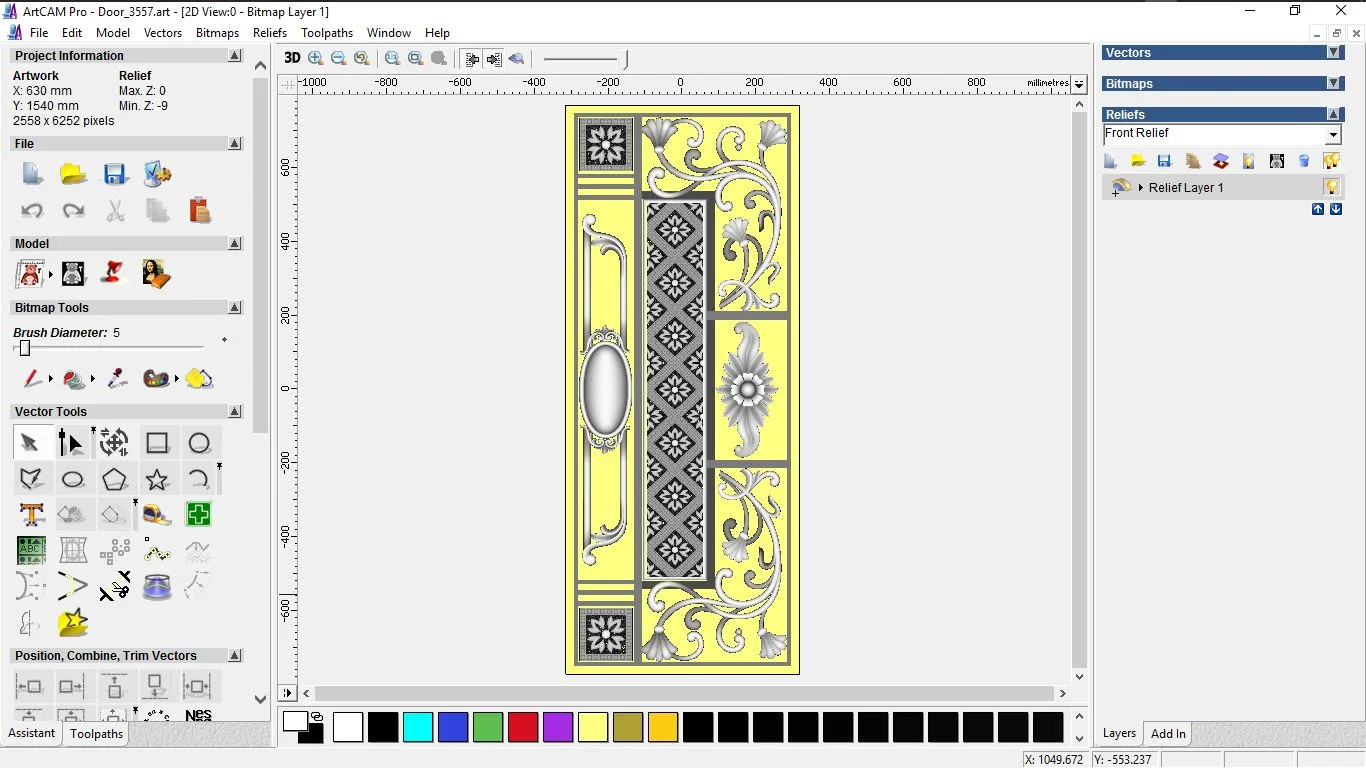The width and height of the screenshot is (1366, 768).
Task: Switch to 3D view
Action: tap(292, 58)
